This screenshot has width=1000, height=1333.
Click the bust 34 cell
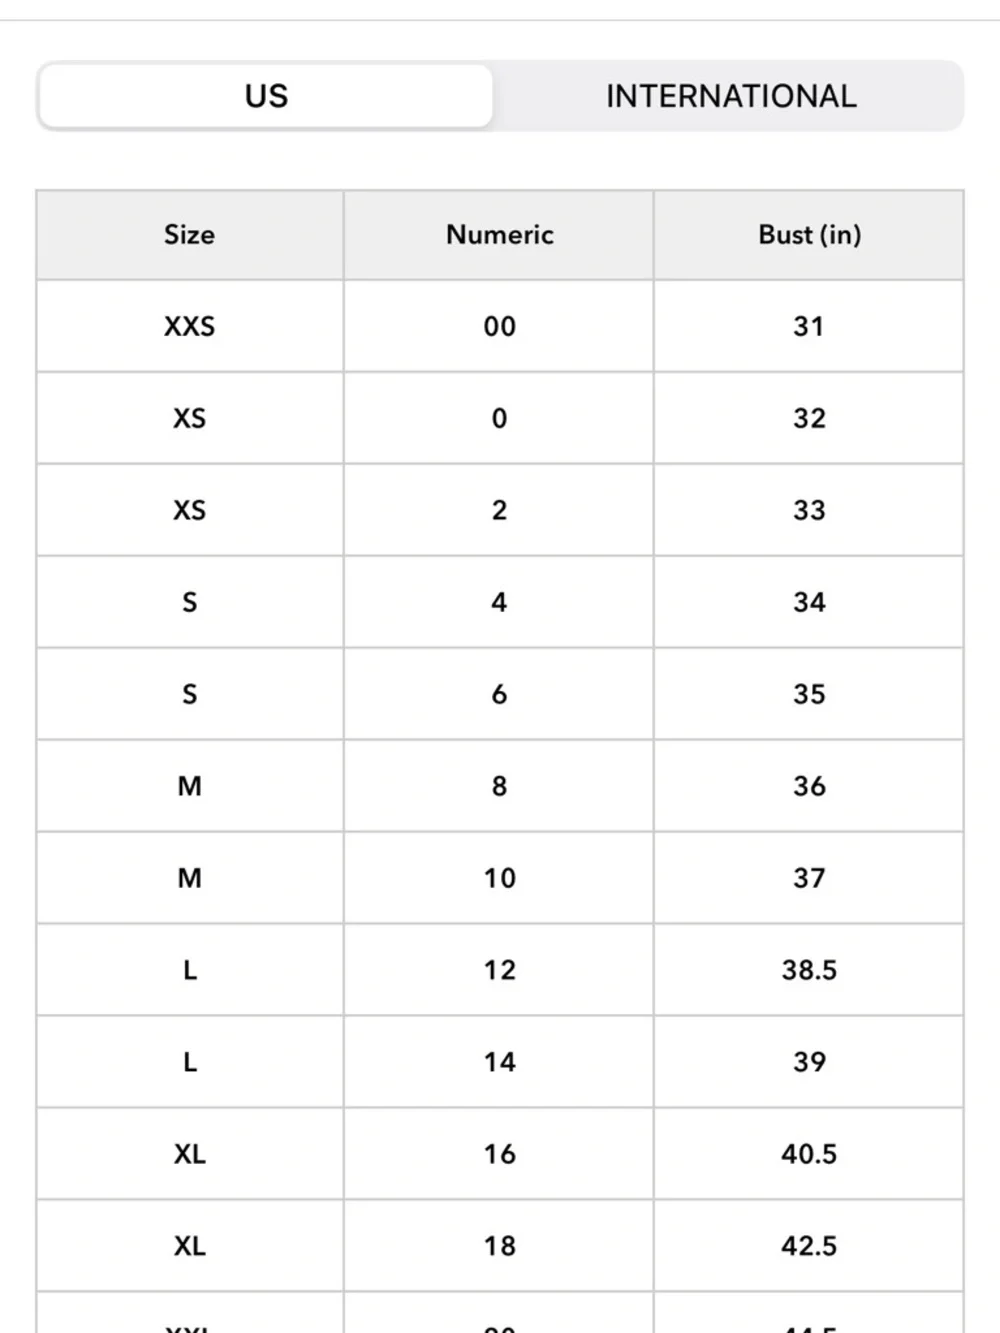coord(809,602)
